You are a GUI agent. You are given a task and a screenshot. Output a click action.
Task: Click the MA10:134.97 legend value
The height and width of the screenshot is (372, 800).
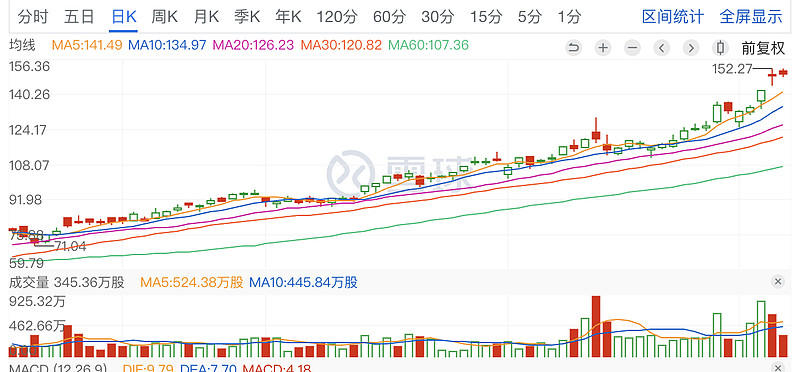pos(167,45)
